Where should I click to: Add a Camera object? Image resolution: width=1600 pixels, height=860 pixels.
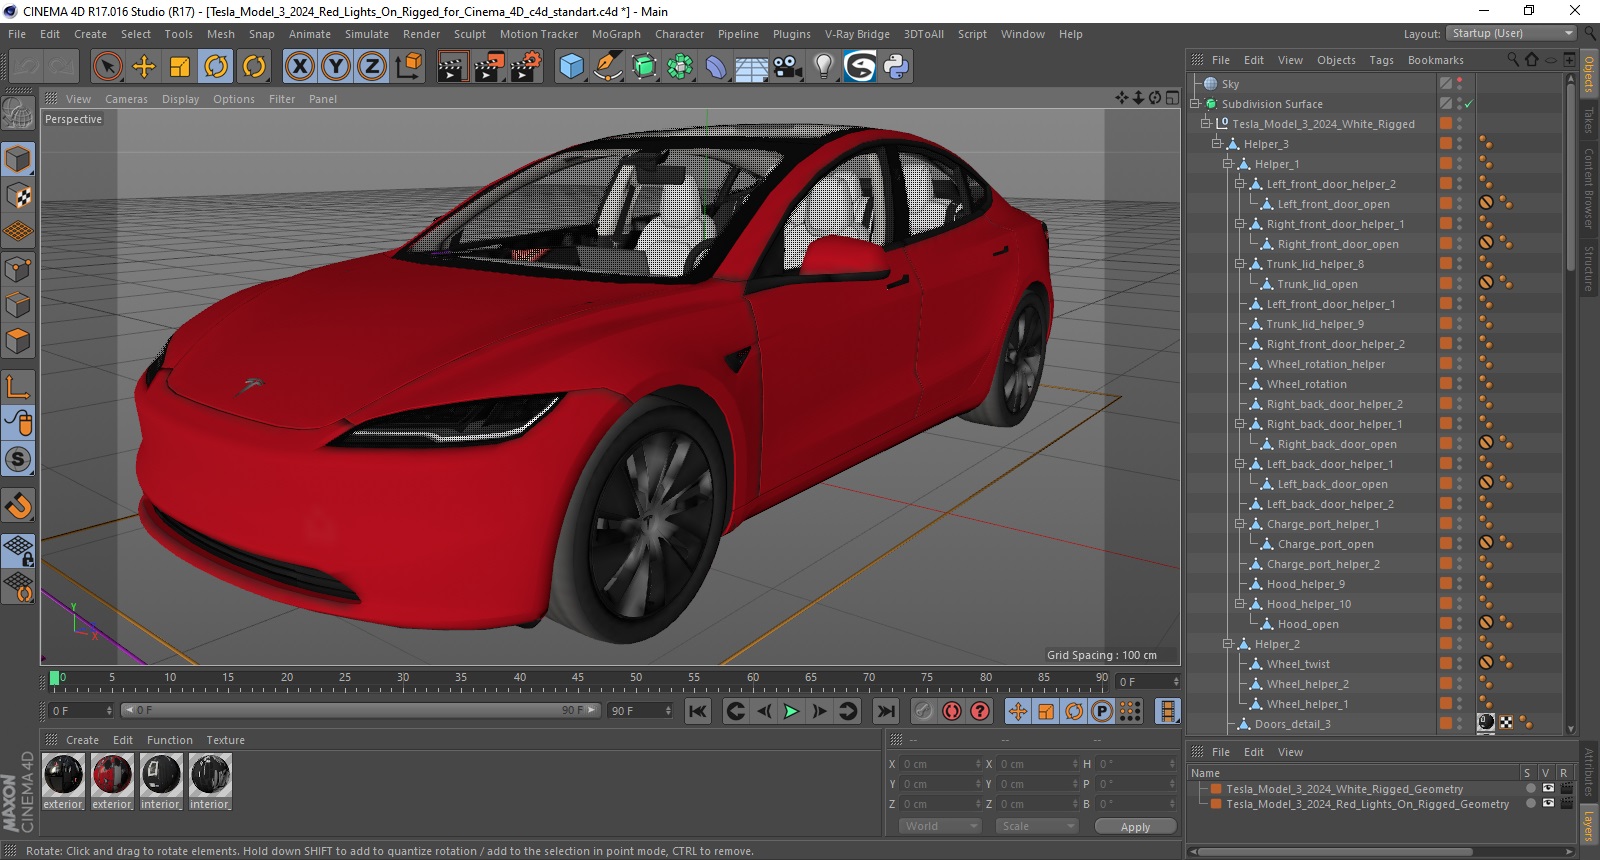788,67
